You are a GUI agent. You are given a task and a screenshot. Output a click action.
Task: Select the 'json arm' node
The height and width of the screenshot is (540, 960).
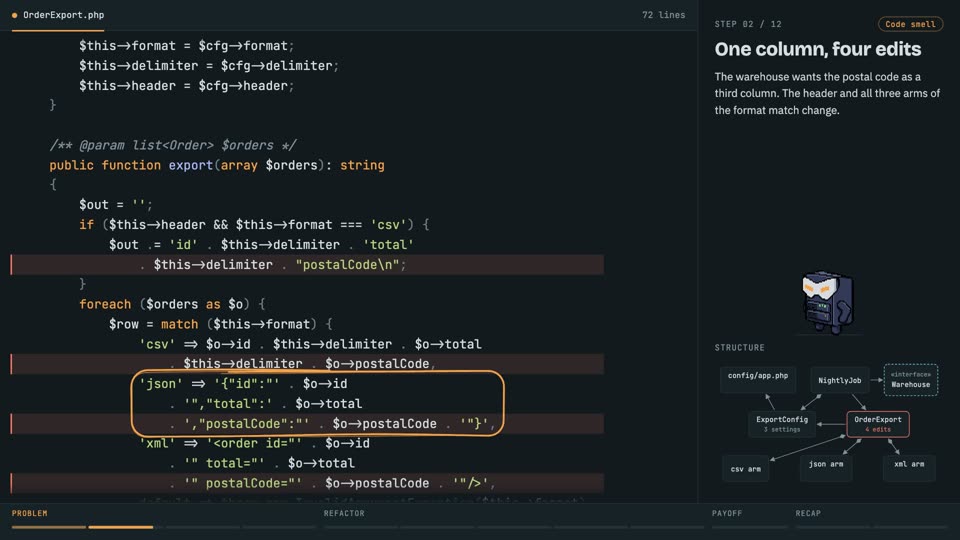pyautogui.click(x=825, y=468)
